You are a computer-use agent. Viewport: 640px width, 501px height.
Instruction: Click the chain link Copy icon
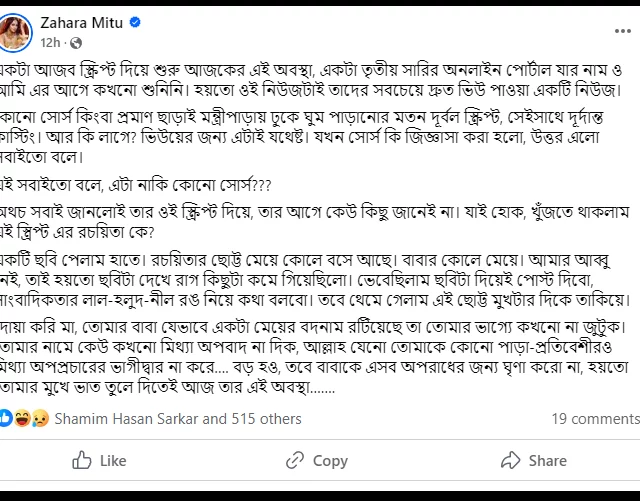pos(295,460)
